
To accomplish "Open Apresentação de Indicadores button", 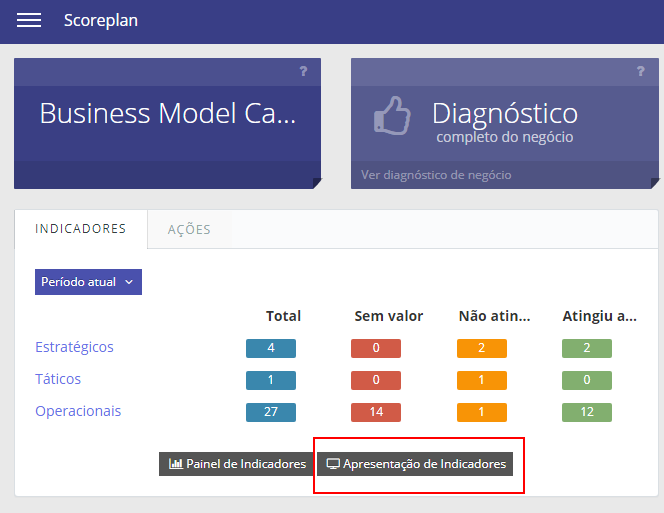I will pos(415,464).
